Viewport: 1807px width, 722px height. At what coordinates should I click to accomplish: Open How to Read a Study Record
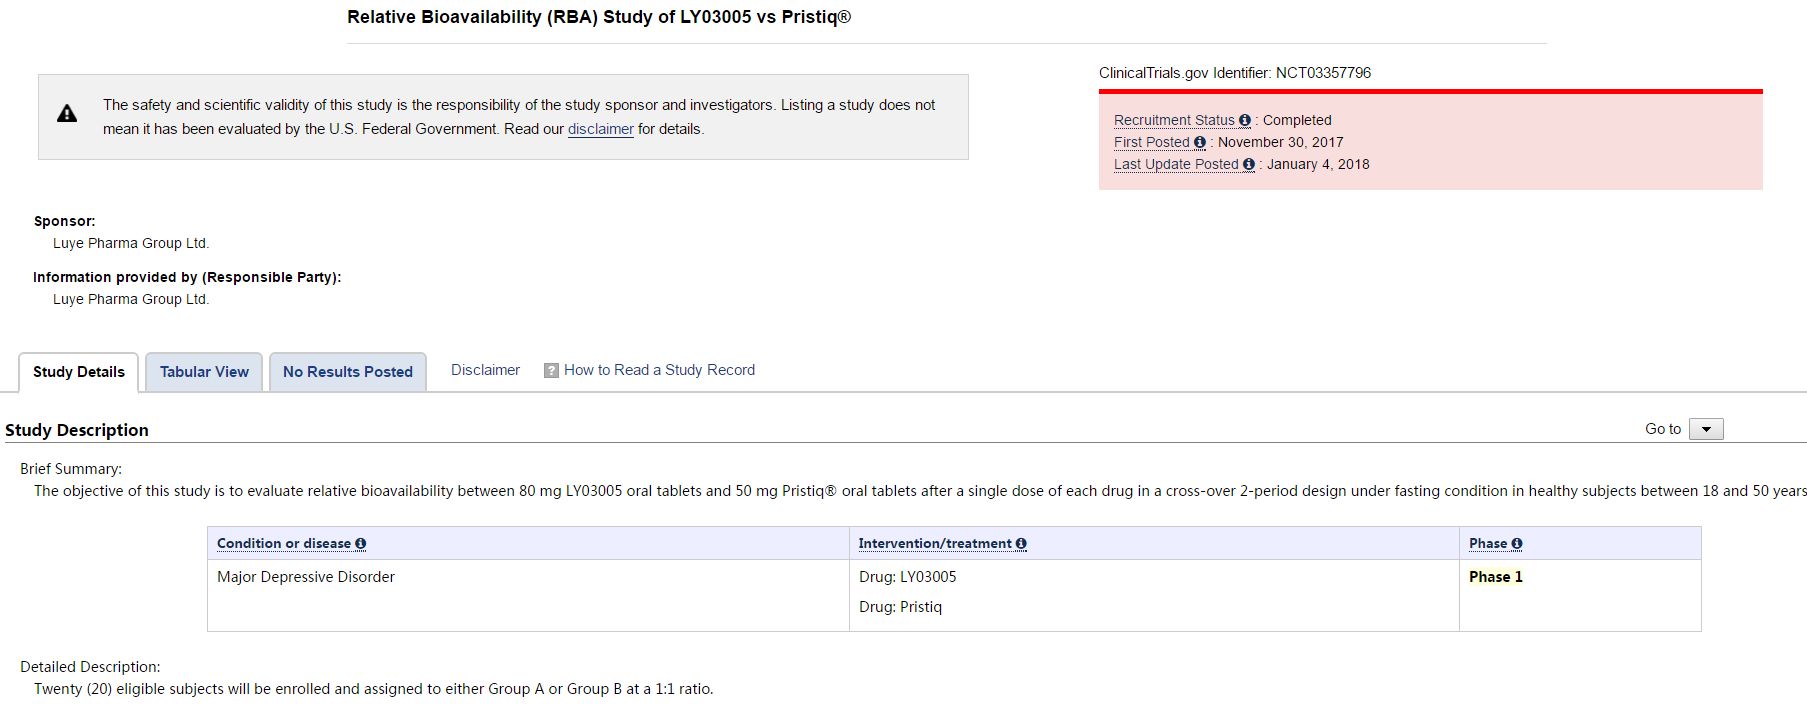(x=659, y=370)
